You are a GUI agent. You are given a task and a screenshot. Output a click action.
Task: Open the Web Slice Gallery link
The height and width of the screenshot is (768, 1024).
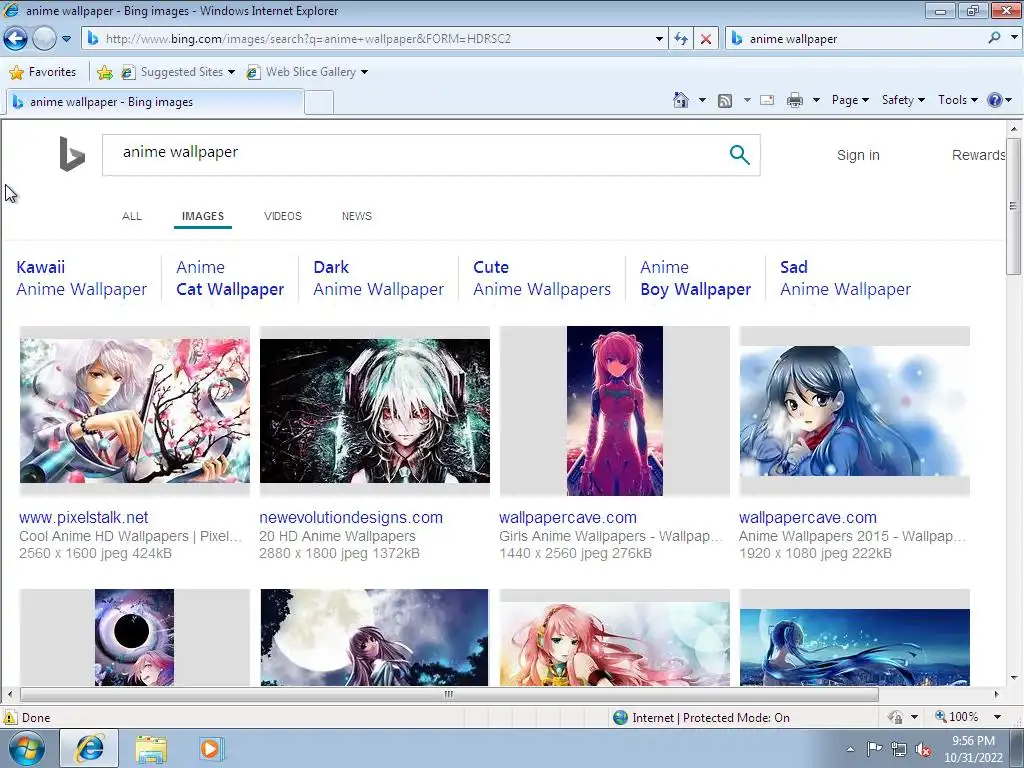coord(307,72)
